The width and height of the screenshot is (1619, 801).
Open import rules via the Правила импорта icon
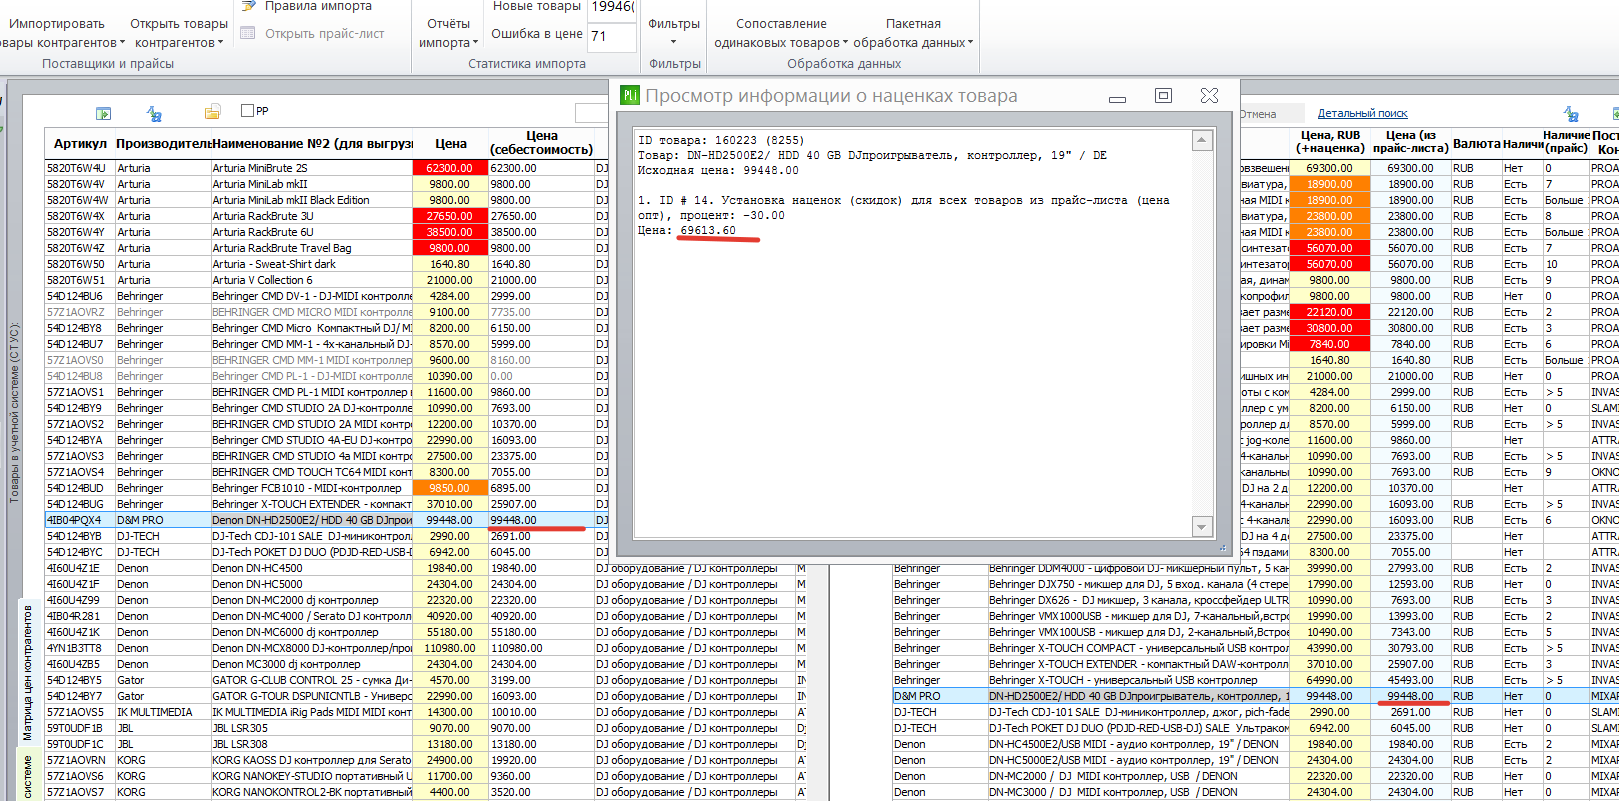tap(248, 6)
